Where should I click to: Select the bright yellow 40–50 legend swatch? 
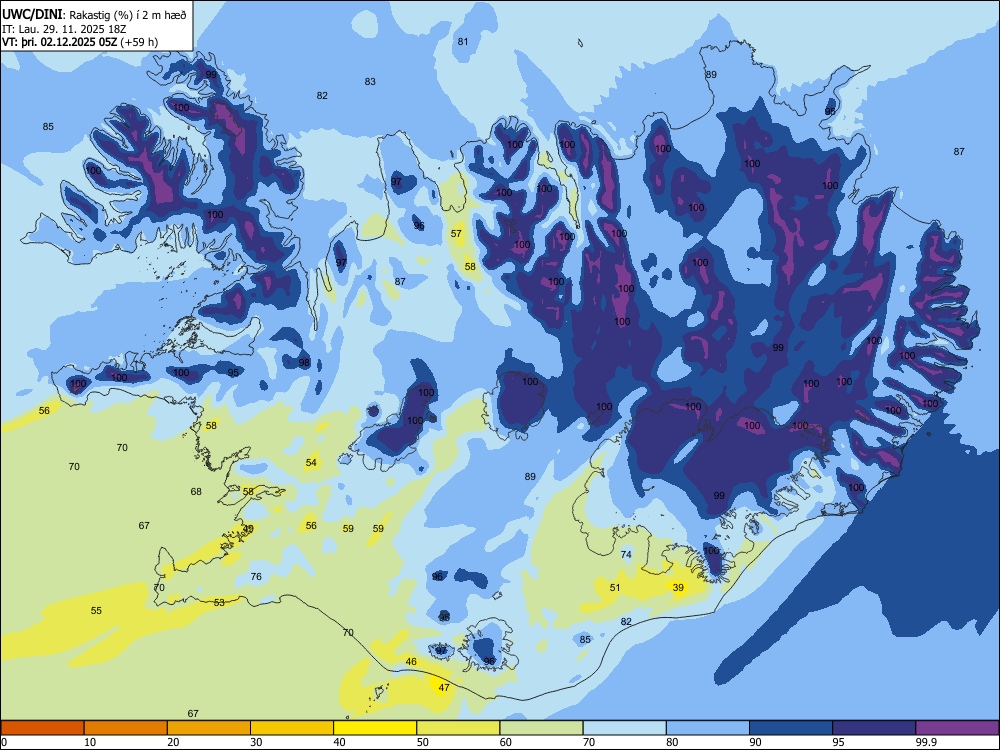click(375, 728)
